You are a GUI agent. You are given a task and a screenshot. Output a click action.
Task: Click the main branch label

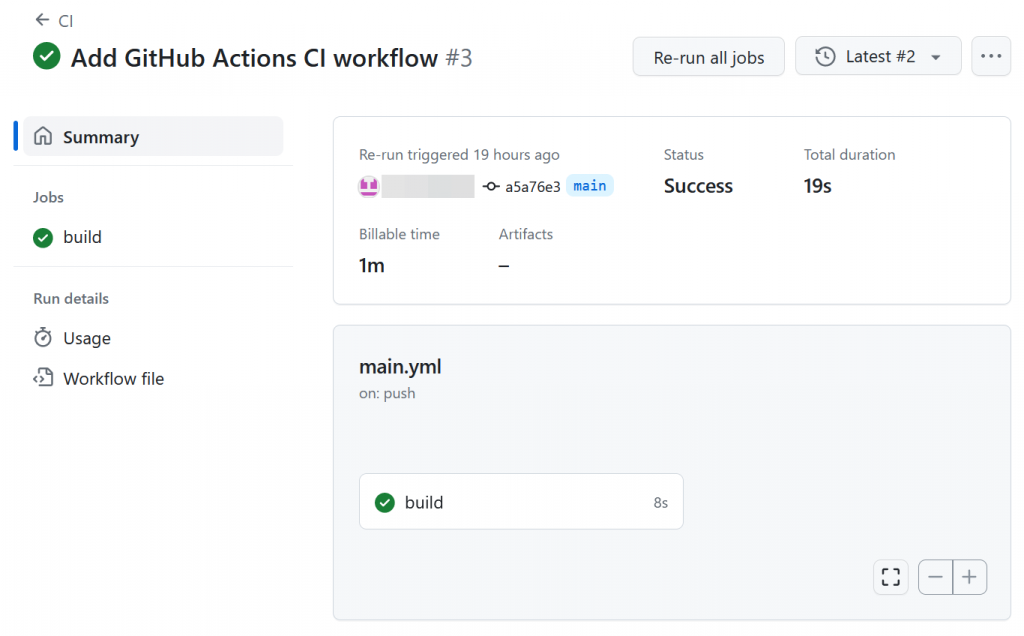590,186
